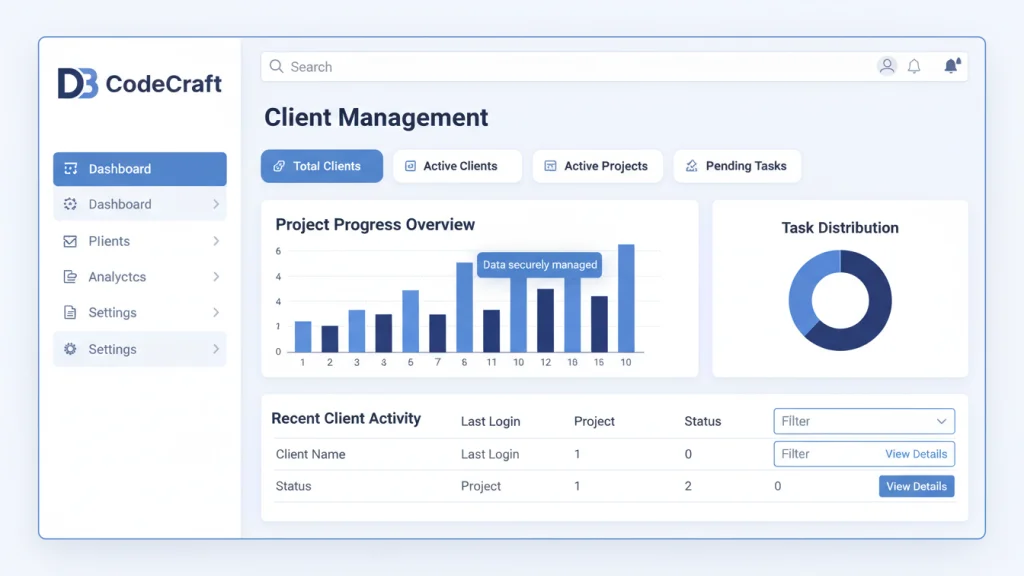Click the Project column header
This screenshot has height=576, width=1024.
(x=594, y=421)
